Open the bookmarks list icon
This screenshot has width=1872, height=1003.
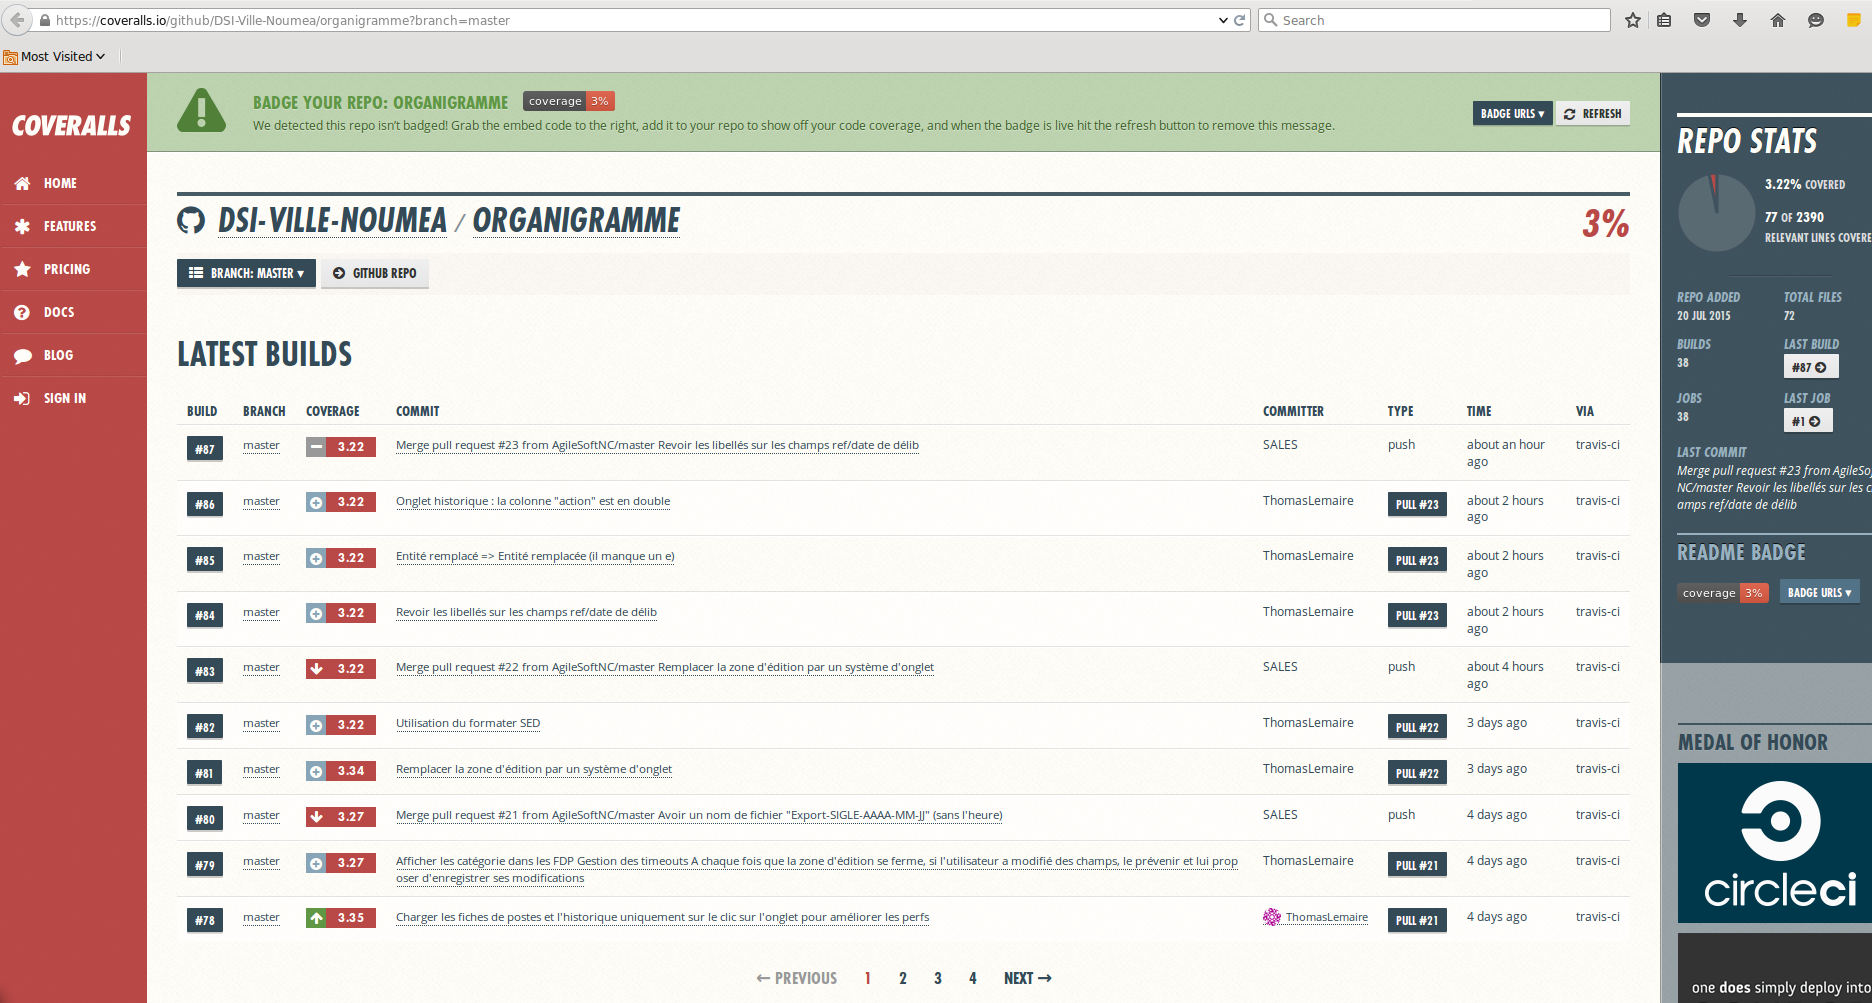pyautogui.click(x=1664, y=20)
